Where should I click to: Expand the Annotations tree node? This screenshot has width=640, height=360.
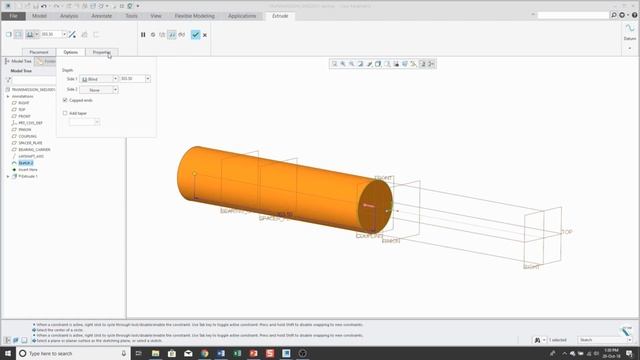coord(8,96)
